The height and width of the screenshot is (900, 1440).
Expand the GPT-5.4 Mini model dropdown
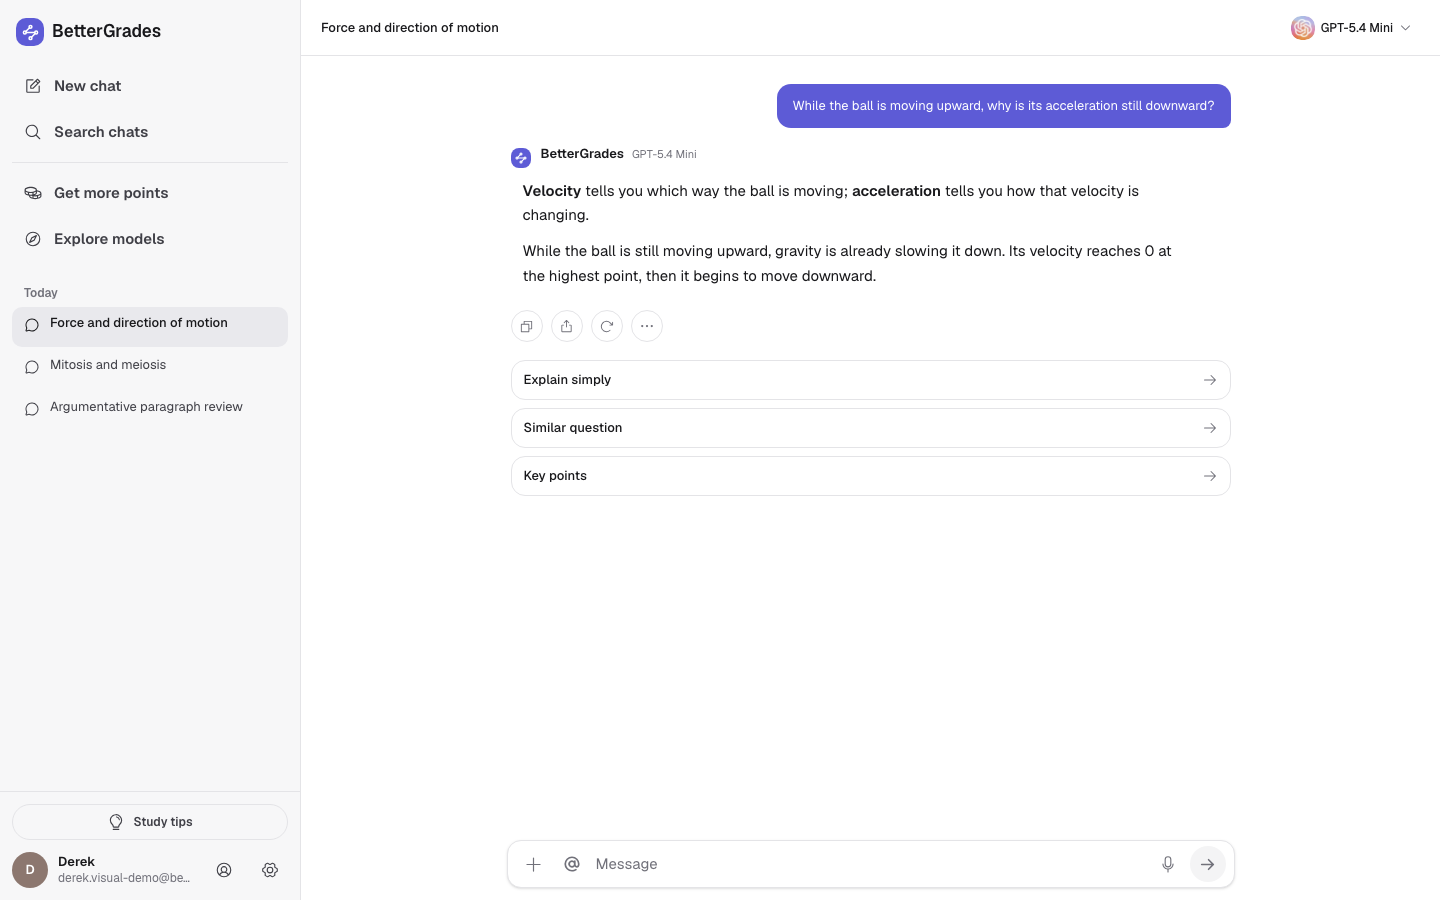point(1351,28)
